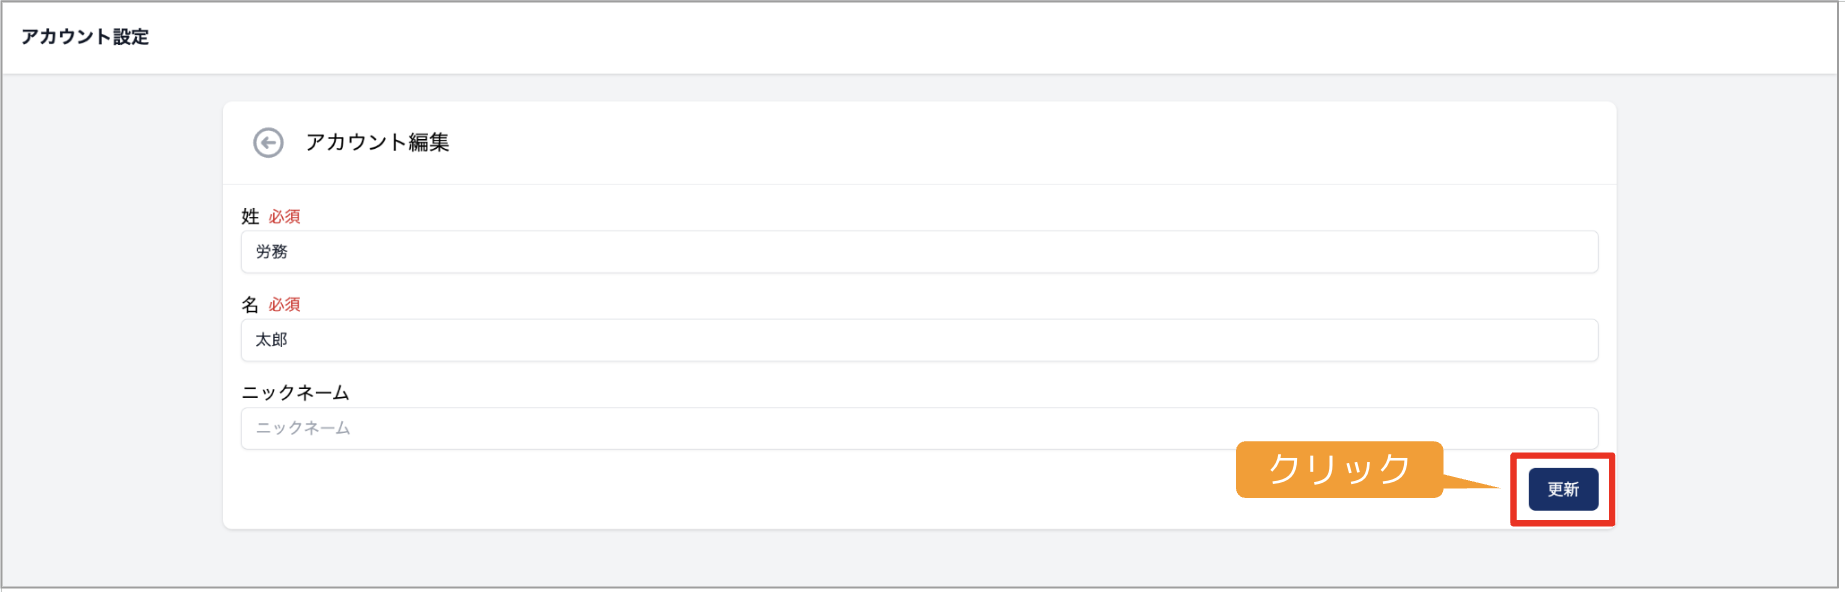Place cursor on 太郎 text in name field
Viewport: 1845px width, 592px height.
tap(271, 340)
